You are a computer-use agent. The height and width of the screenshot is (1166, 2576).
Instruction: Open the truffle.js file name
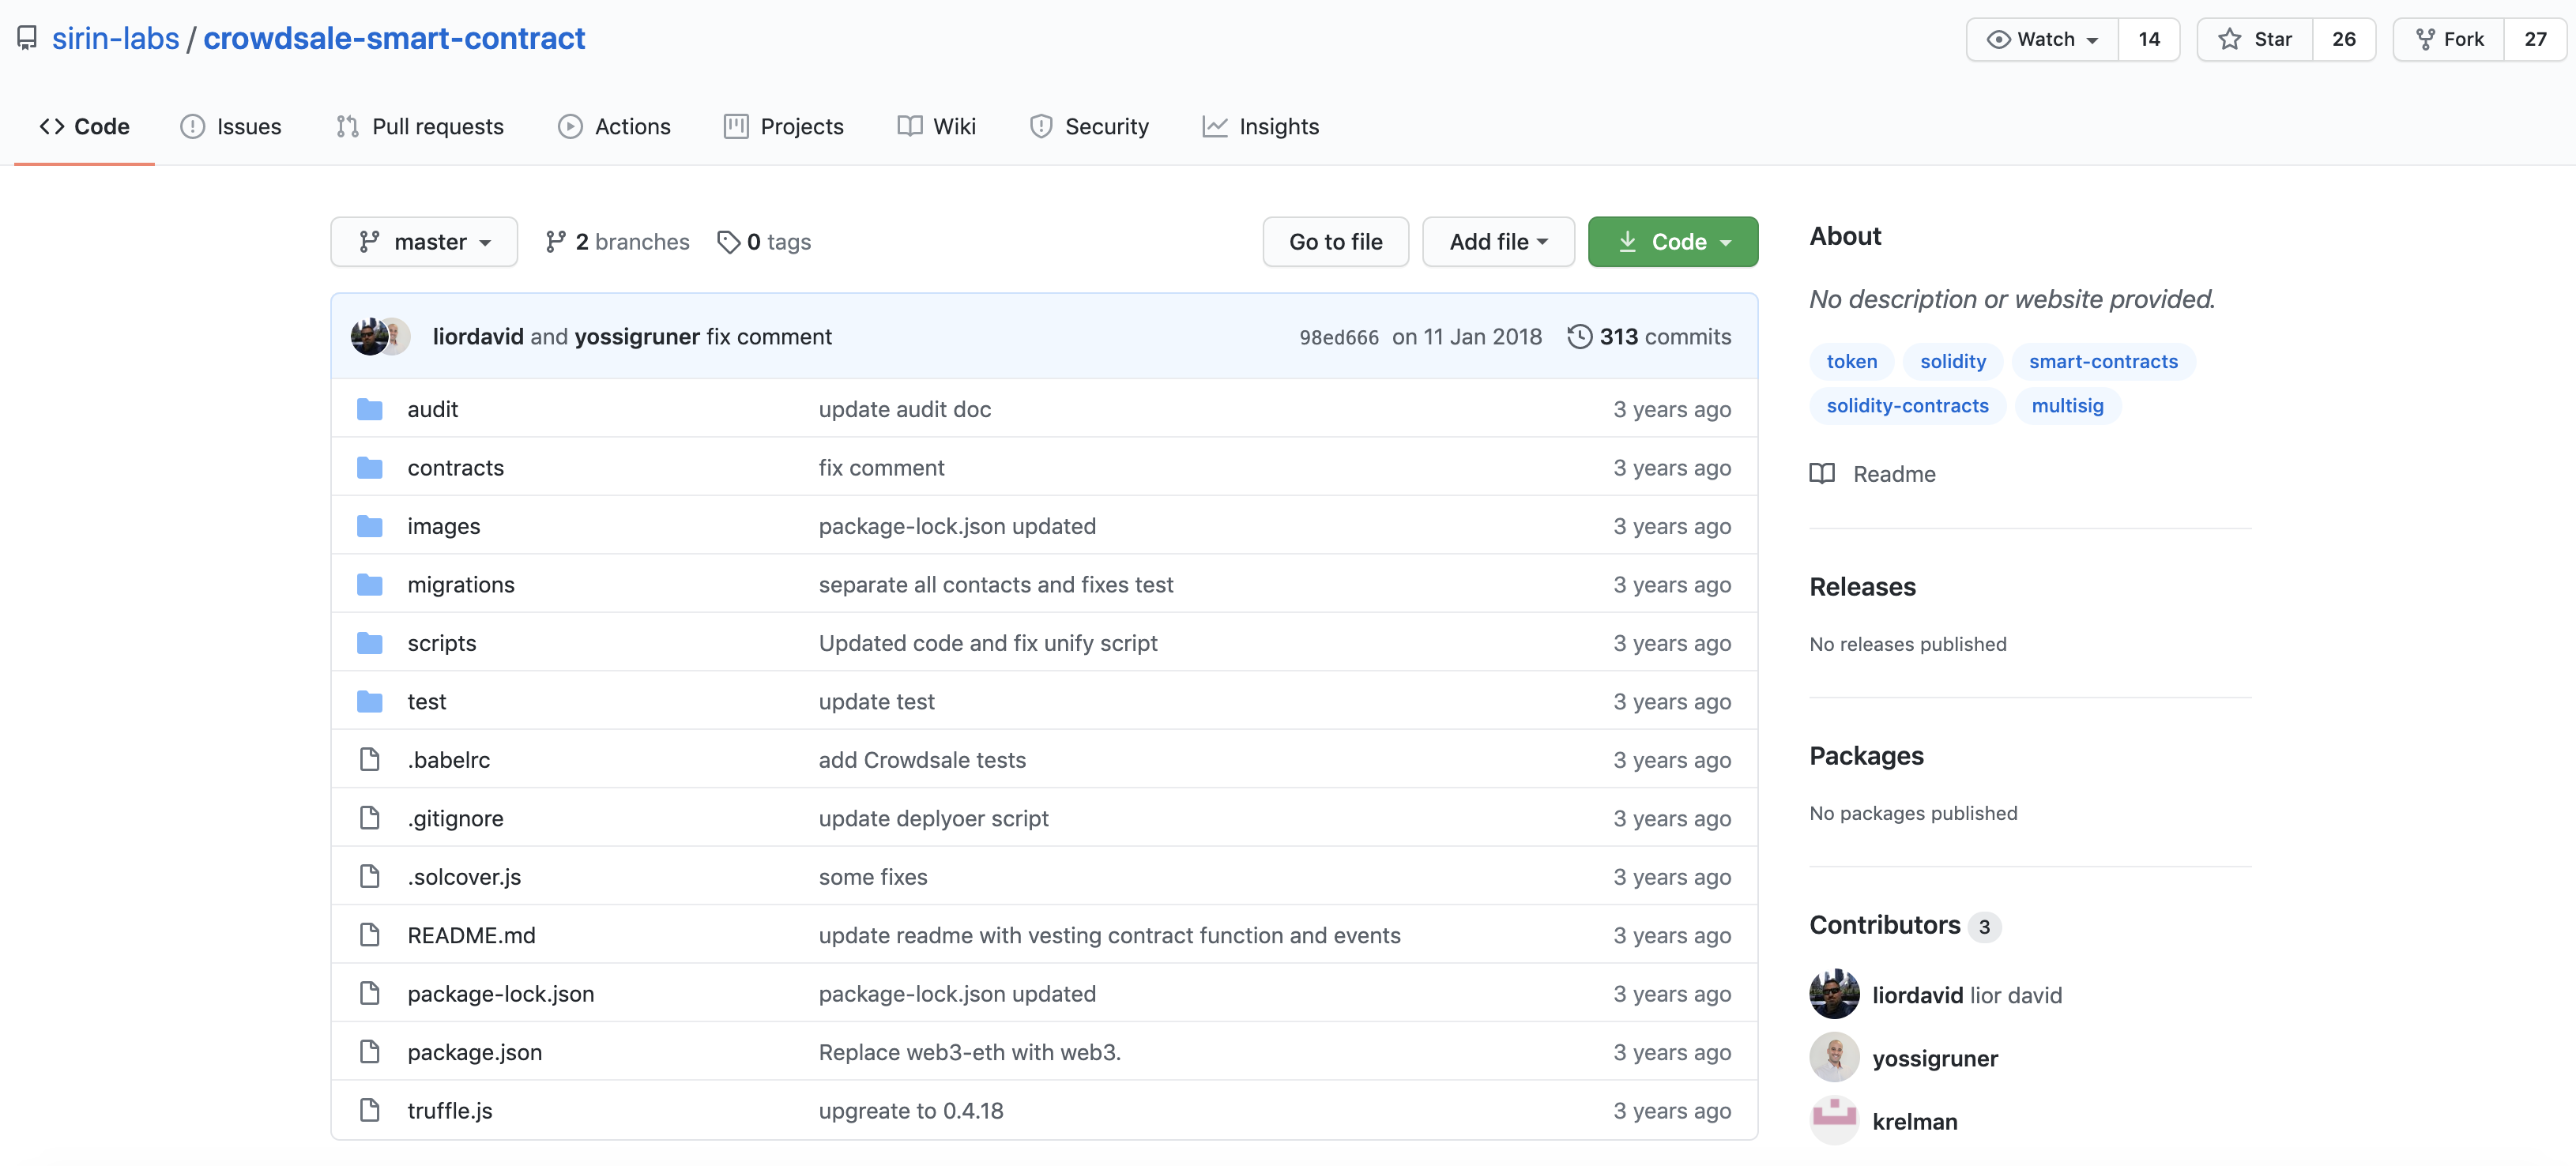[x=449, y=1111]
